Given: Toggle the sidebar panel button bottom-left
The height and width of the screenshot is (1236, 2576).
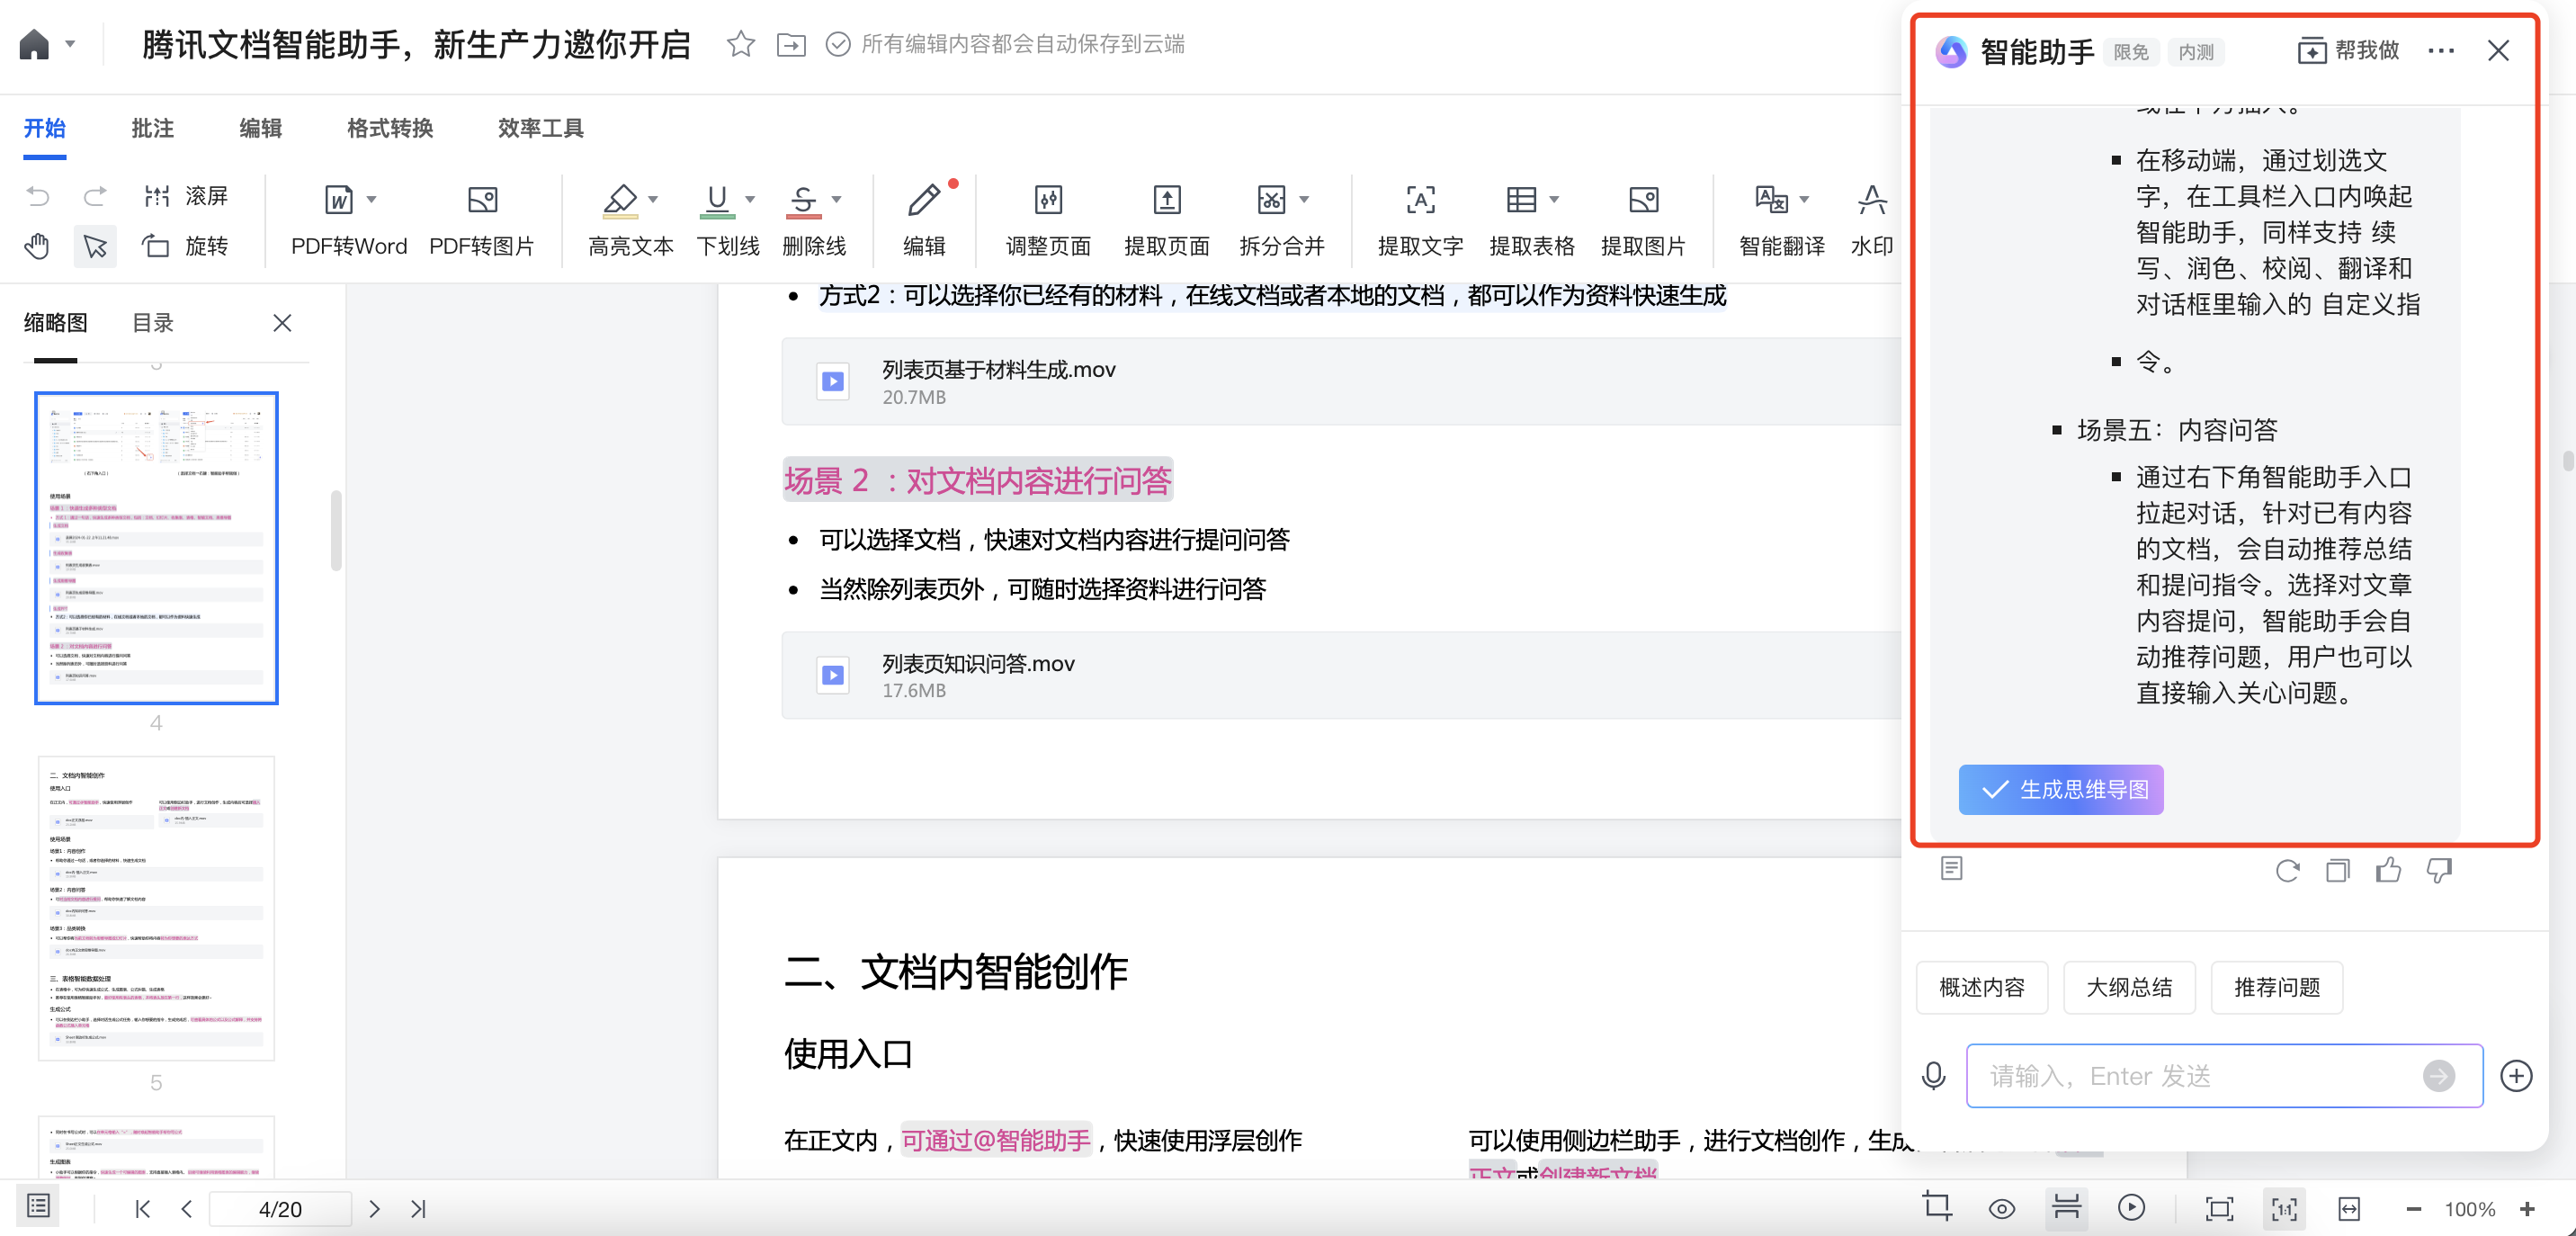Looking at the screenshot, I should pyautogui.click(x=38, y=1206).
